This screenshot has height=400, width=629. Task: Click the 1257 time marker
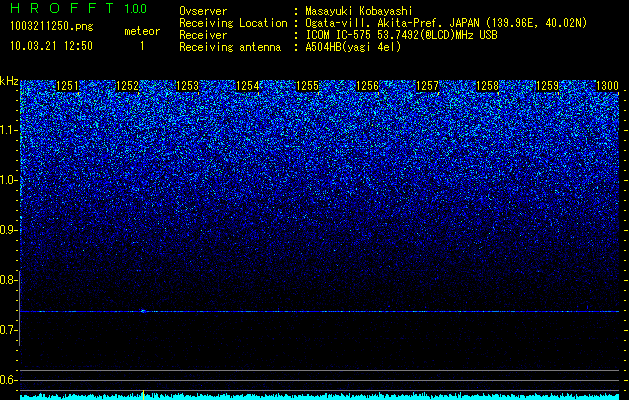(428, 86)
